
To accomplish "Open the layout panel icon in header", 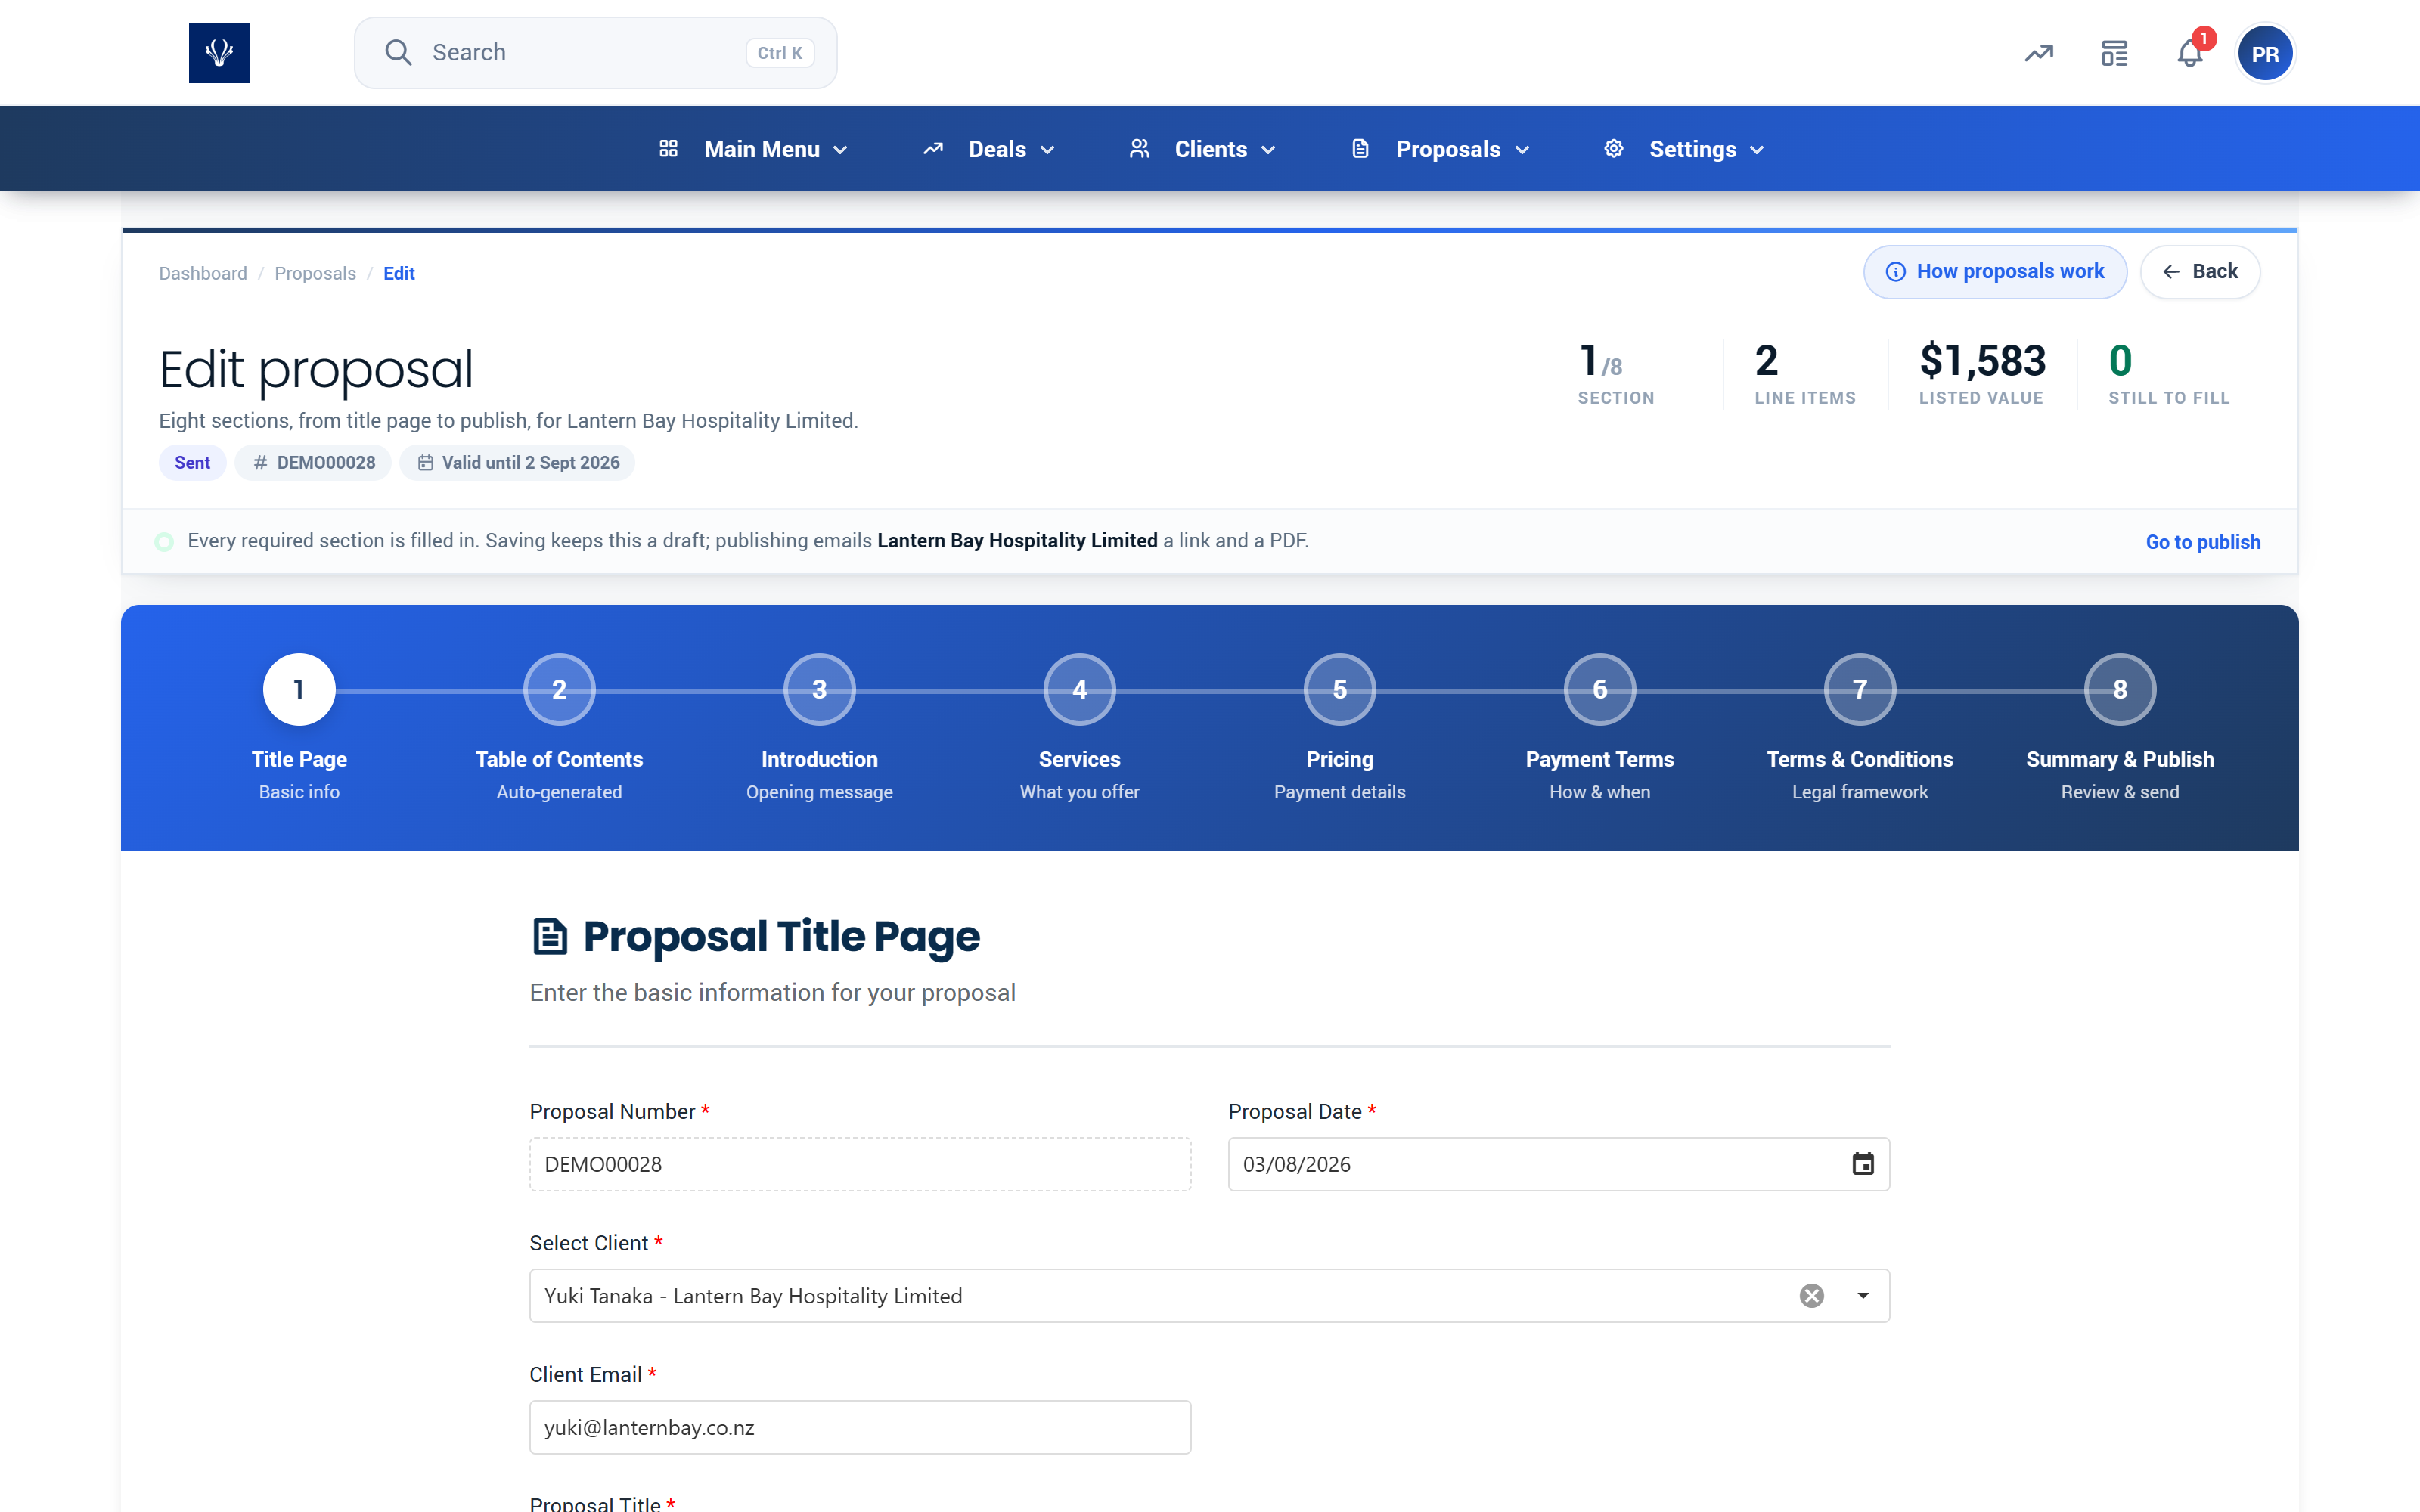I will 2114,53.
